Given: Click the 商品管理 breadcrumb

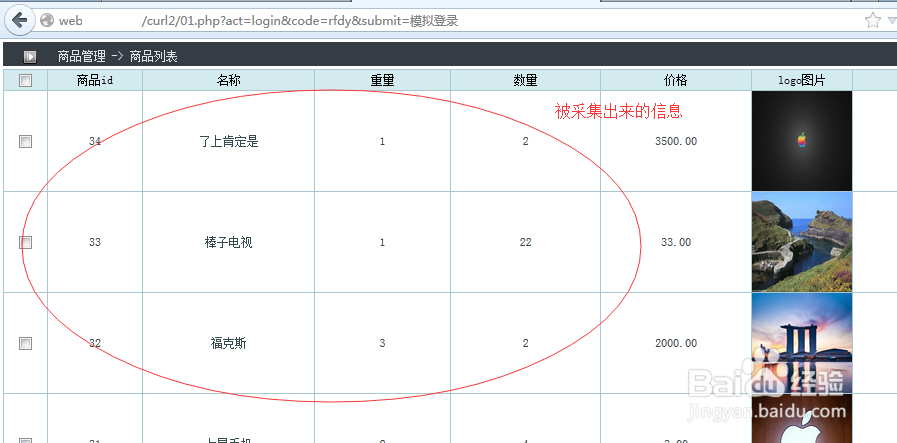Looking at the screenshot, I should [82, 57].
